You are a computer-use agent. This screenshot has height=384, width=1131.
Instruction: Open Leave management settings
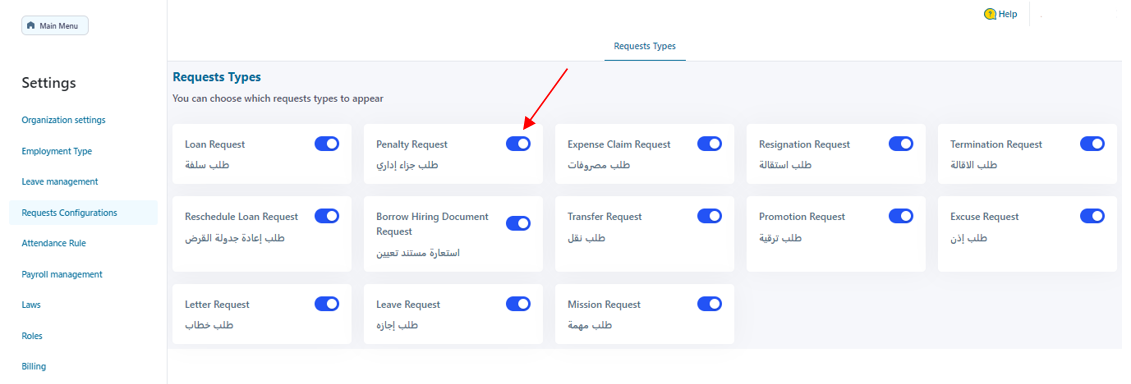pos(60,182)
